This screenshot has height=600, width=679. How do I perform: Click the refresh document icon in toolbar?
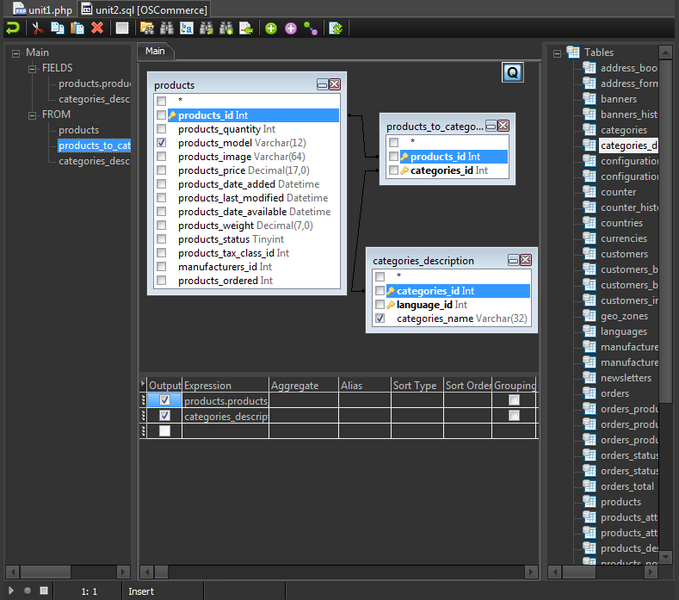pos(336,29)
